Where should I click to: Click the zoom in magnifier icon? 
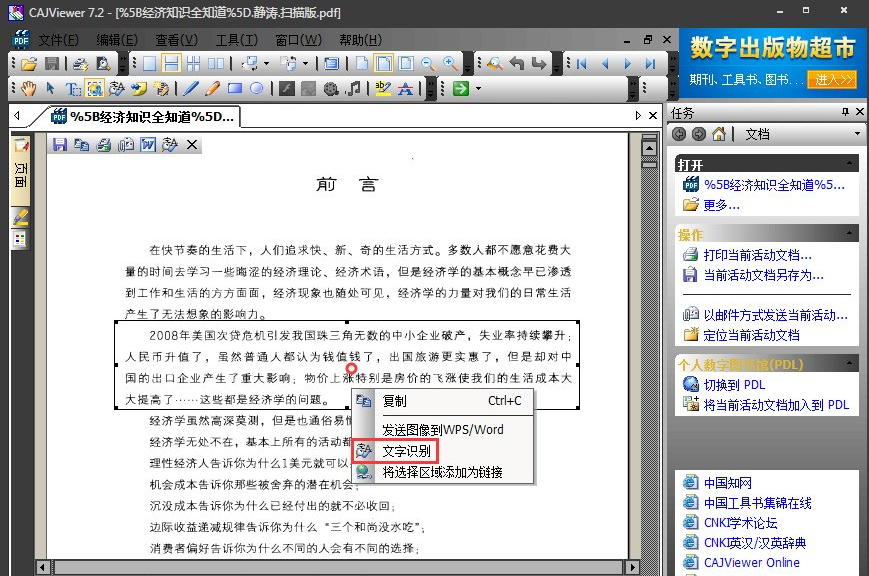[x=450, y=64]
